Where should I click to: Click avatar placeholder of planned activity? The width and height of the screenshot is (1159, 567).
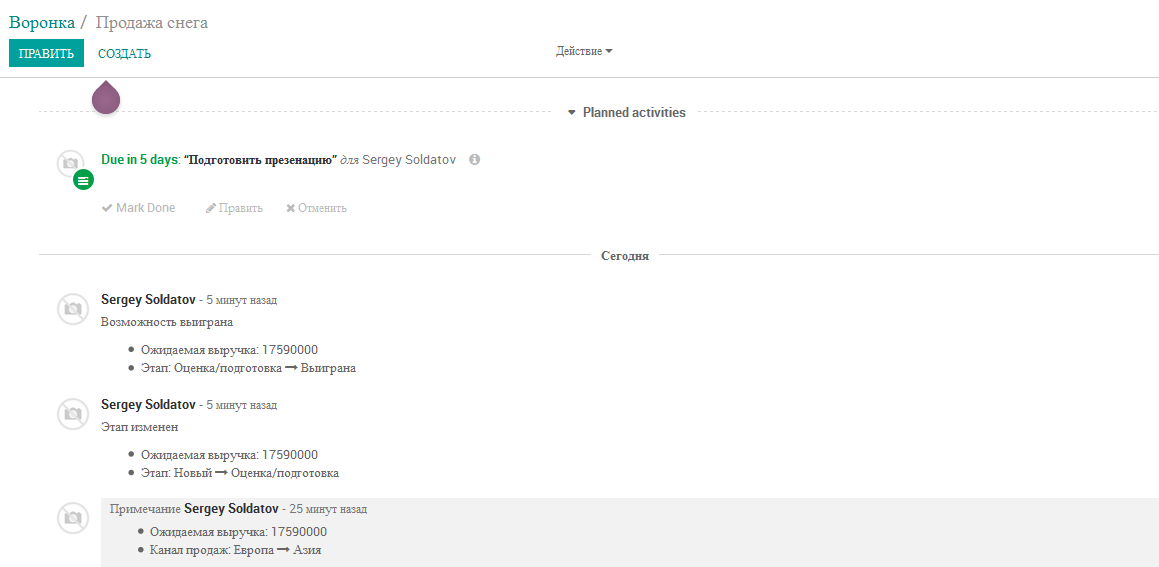coord(70,163)
